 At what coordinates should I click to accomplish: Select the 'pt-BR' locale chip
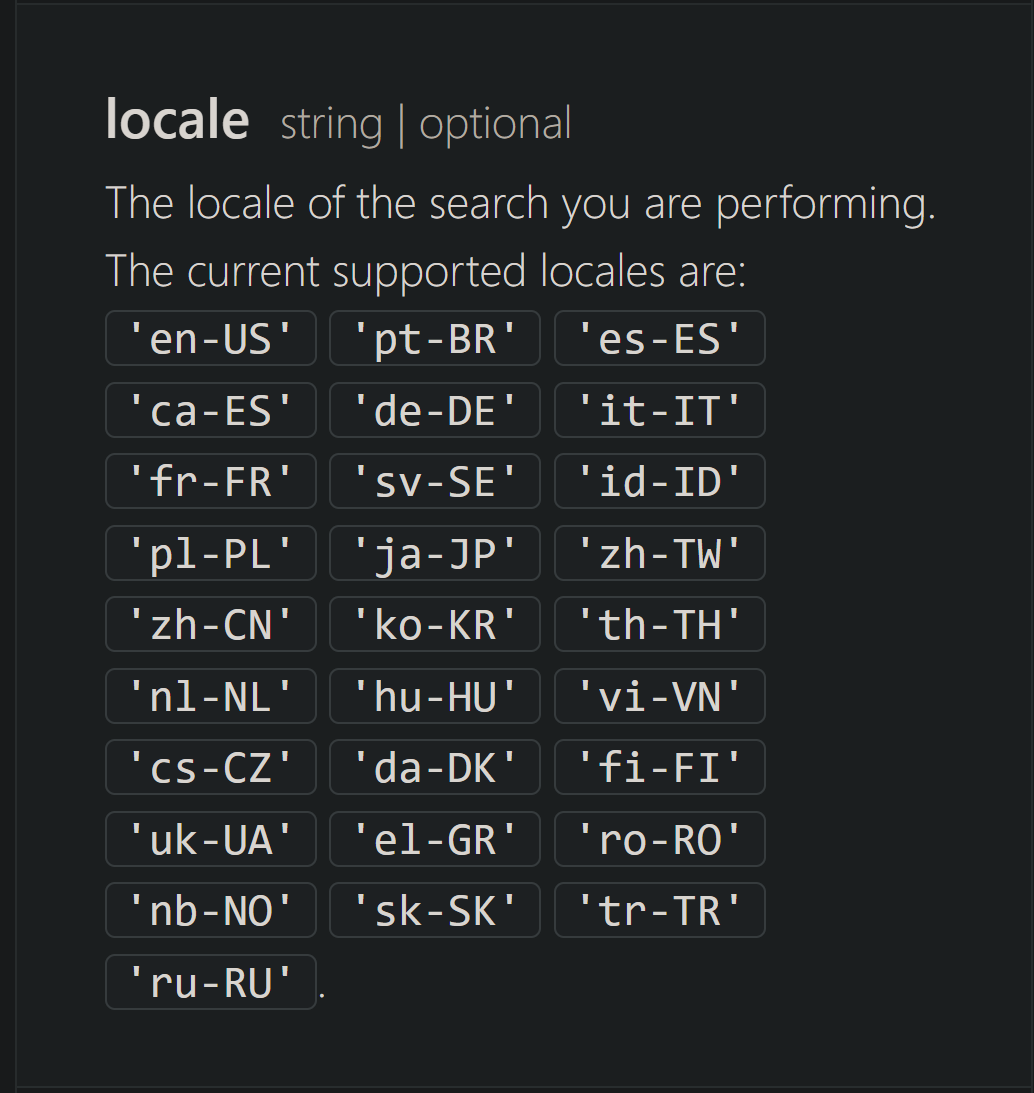pos(435,338)
